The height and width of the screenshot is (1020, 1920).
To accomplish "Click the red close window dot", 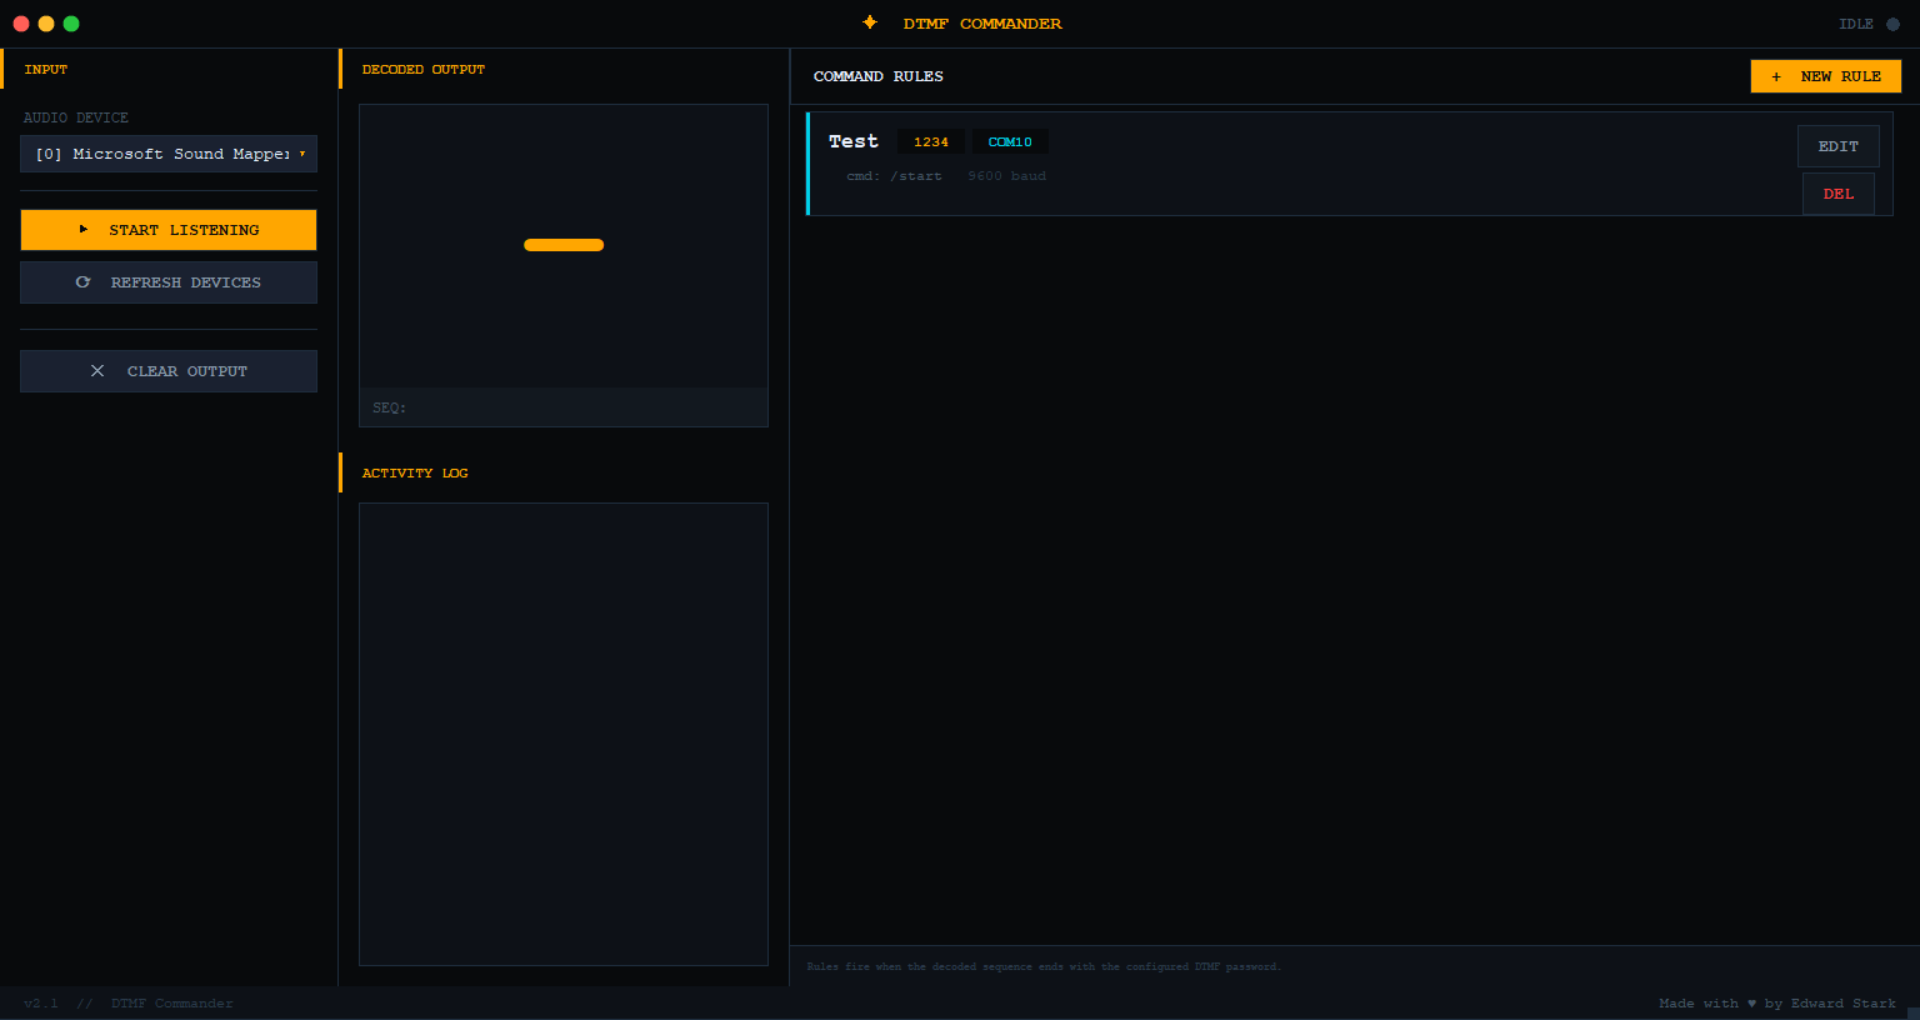I will pos(21,23).
